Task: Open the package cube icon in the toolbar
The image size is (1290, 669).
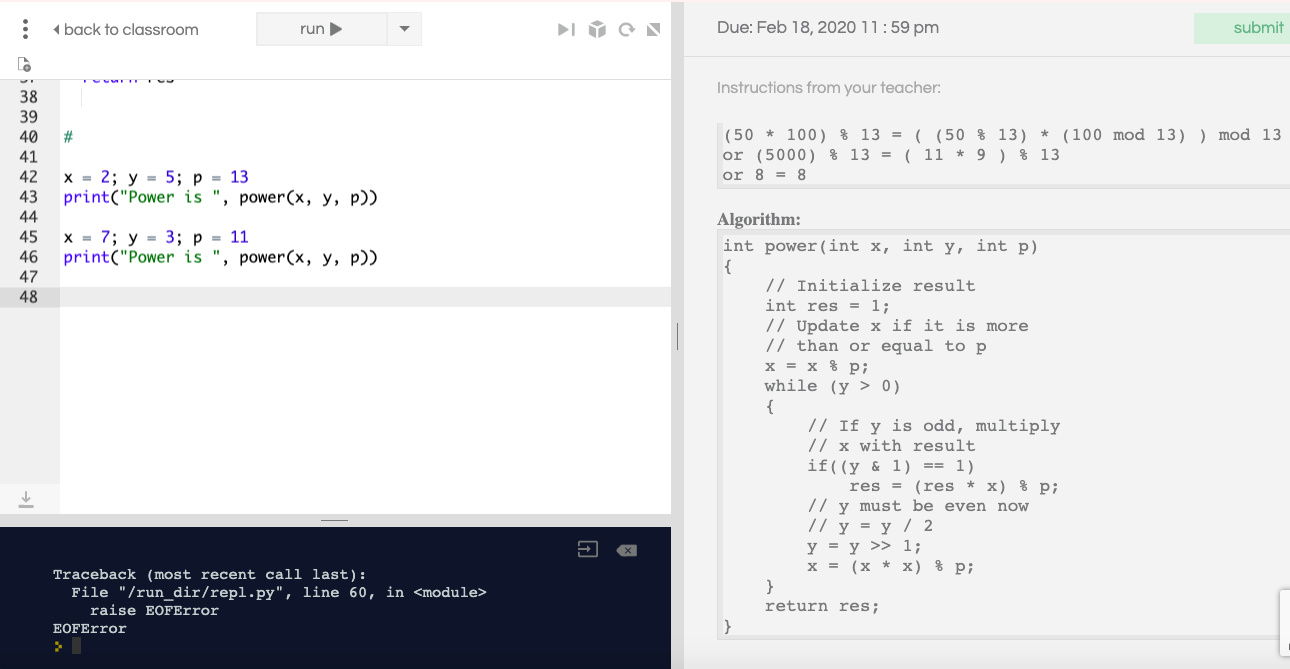Action: pyautogui.click(x=597, y=29)
